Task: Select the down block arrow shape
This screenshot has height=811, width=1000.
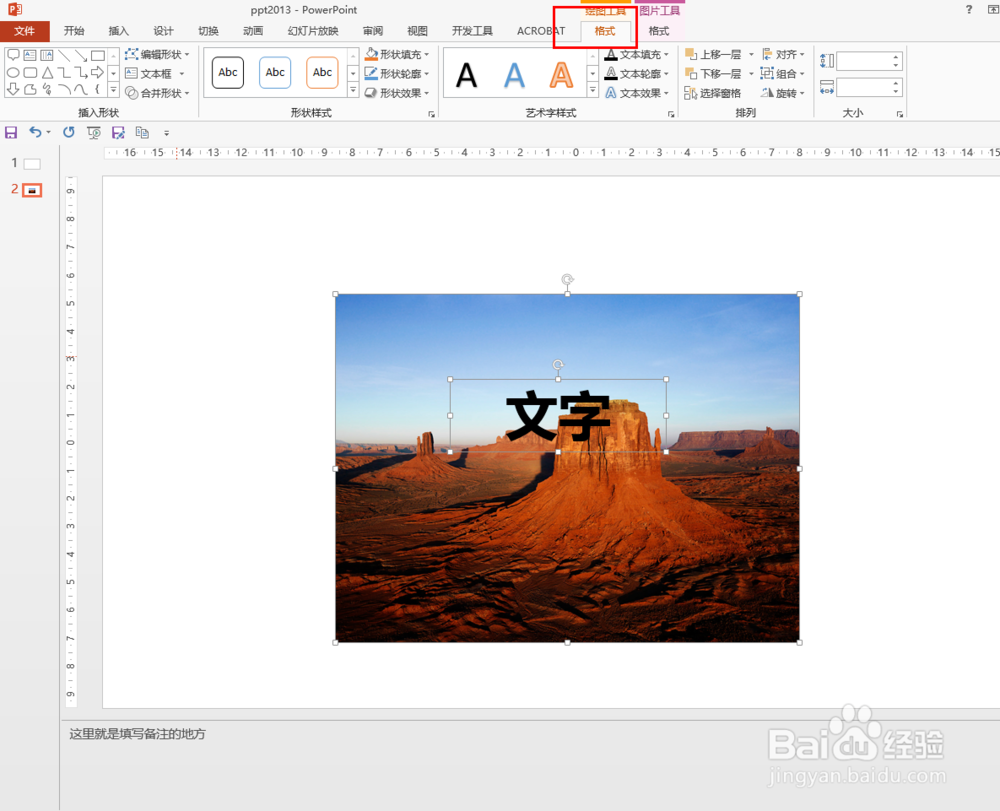Action: click(13, 89)
